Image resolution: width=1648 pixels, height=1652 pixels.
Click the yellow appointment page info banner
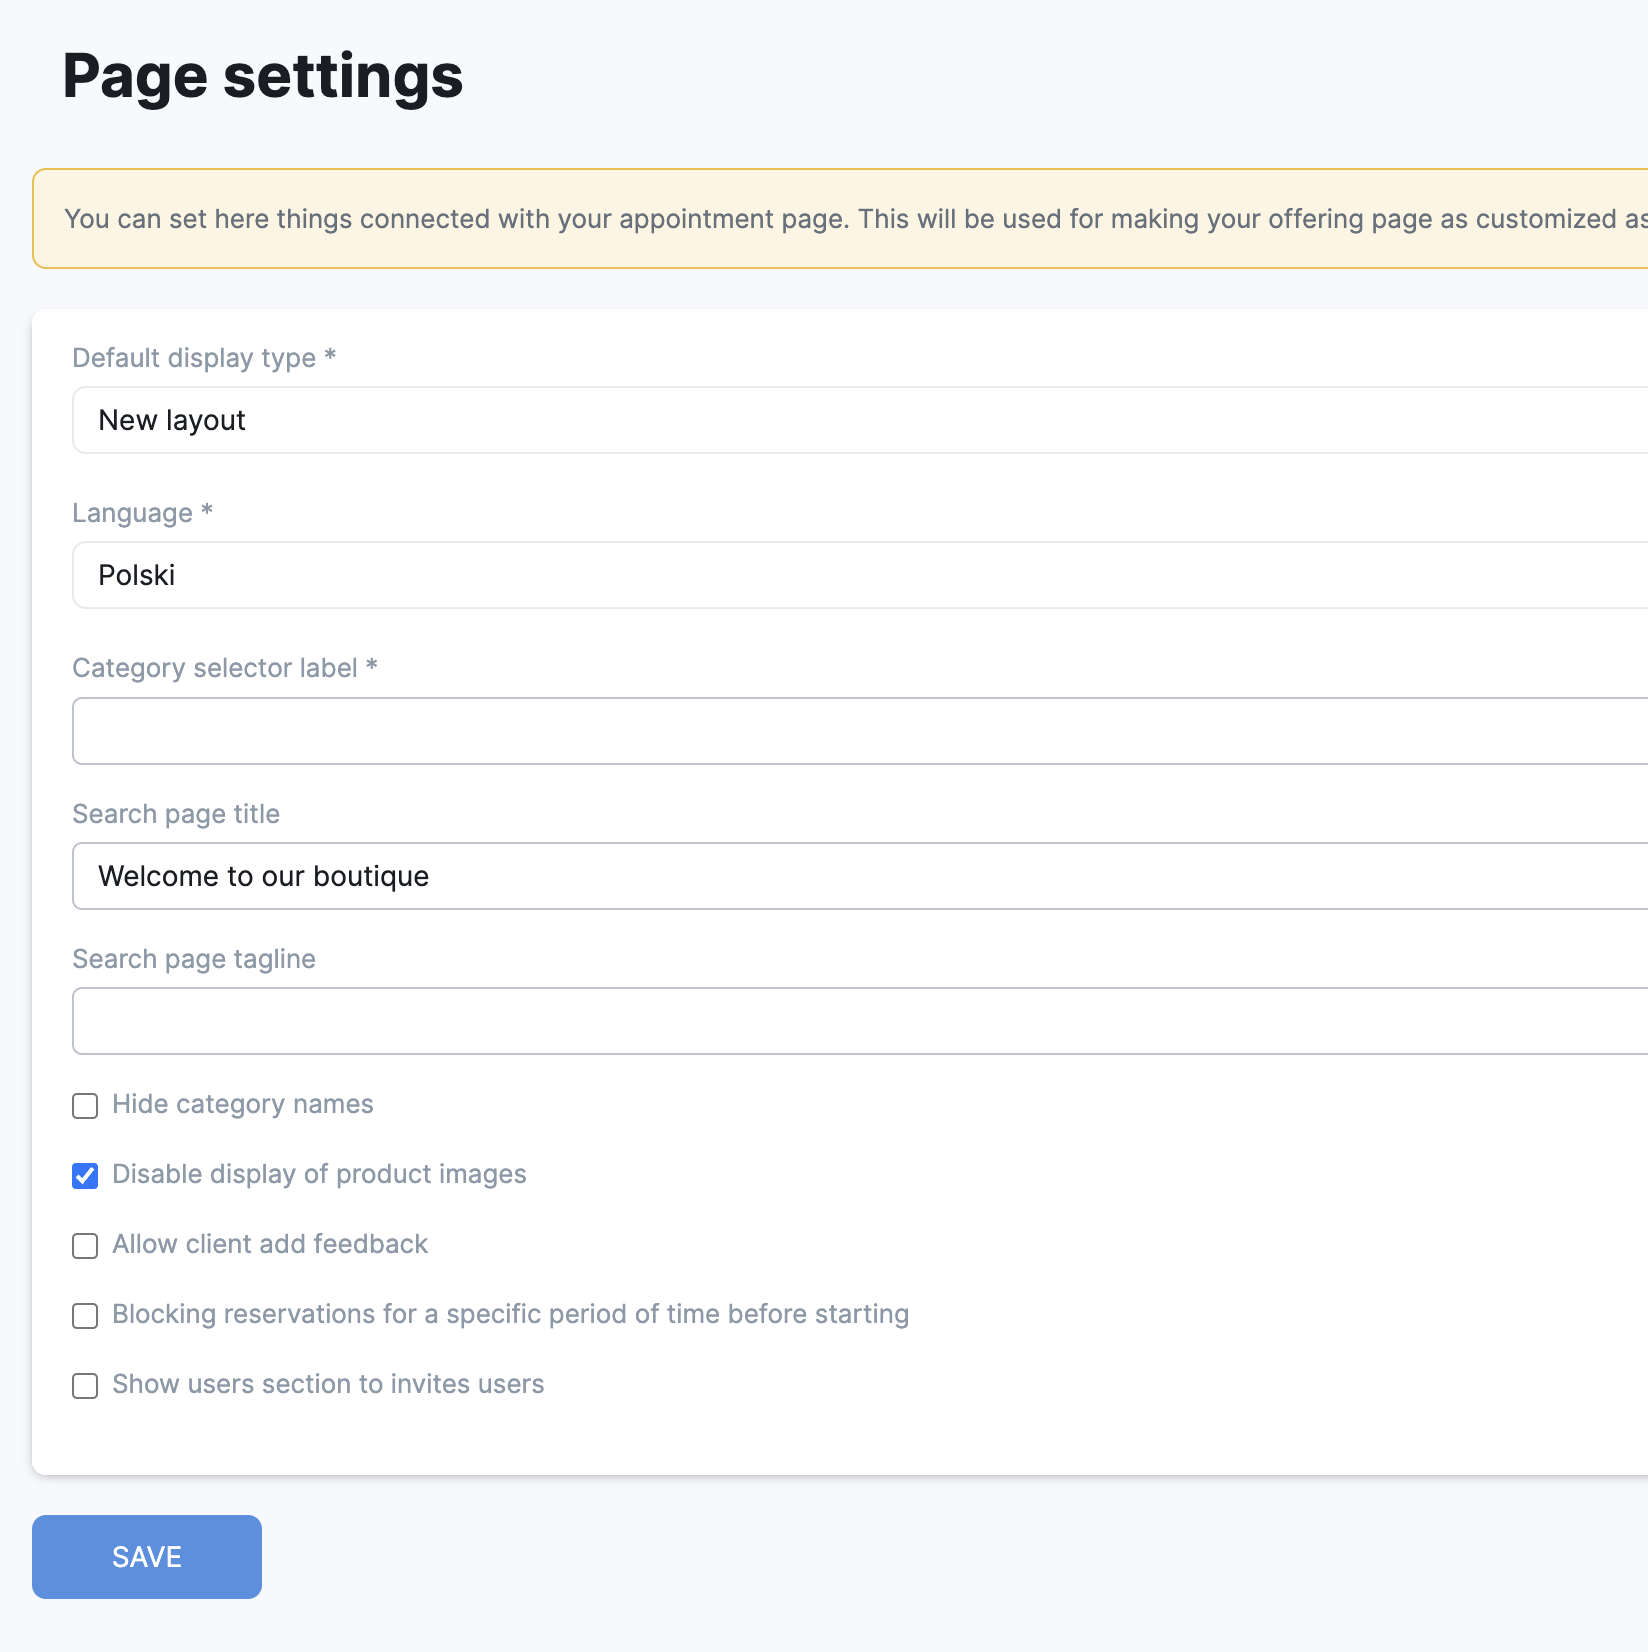click(x=840, y=219)
